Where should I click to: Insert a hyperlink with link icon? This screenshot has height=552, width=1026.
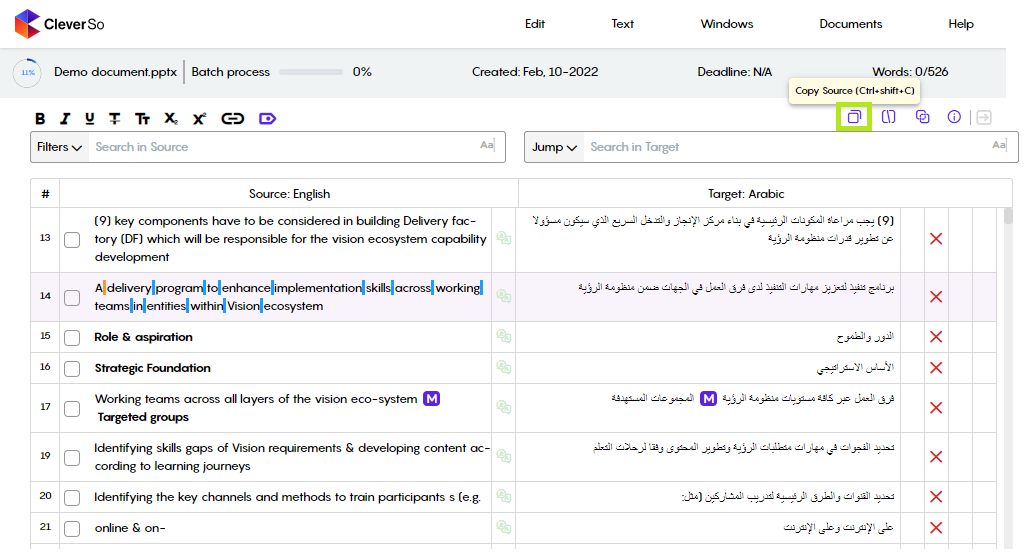tap(232, 118)
